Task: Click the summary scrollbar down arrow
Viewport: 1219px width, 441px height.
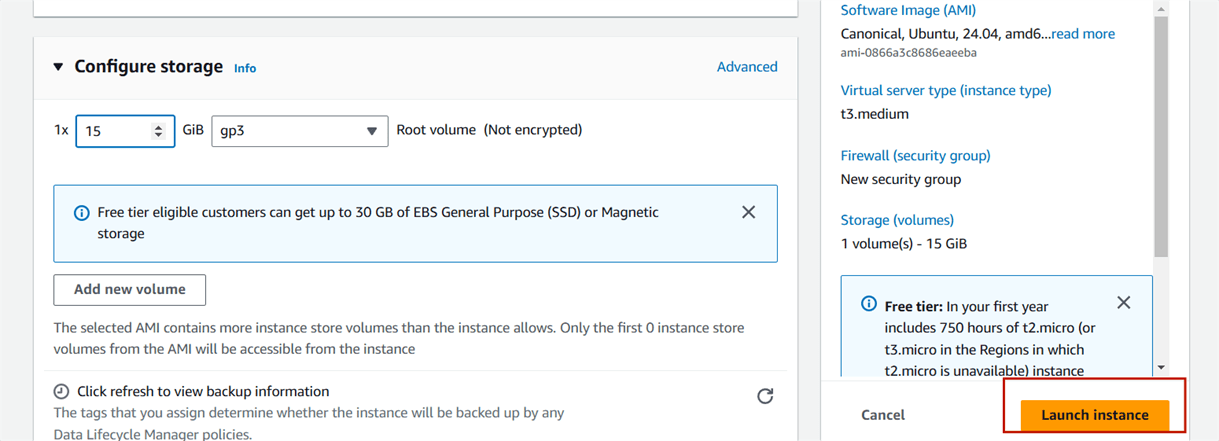Action: (x=1161, y=368)
